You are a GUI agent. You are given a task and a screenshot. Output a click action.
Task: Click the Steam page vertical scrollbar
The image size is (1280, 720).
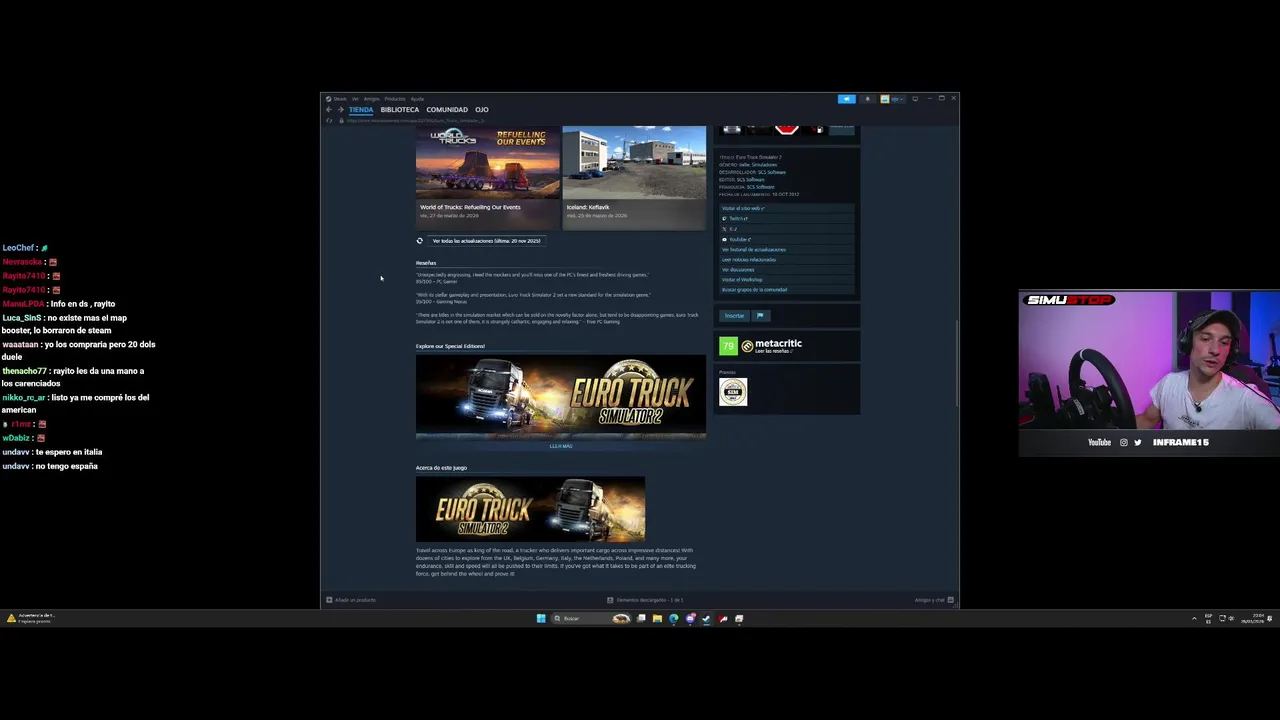click(x=956, y=362)
